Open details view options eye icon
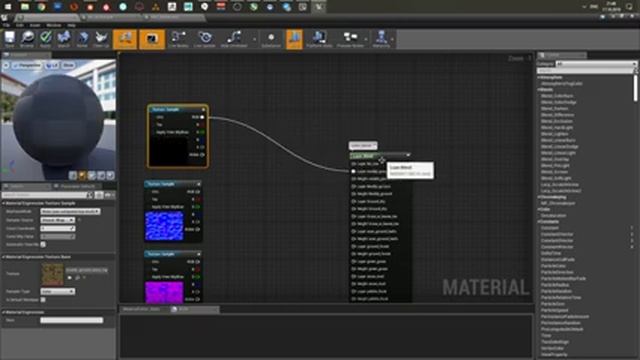The width and height of the screenshot is (640, 360). [x=109, y=195]
